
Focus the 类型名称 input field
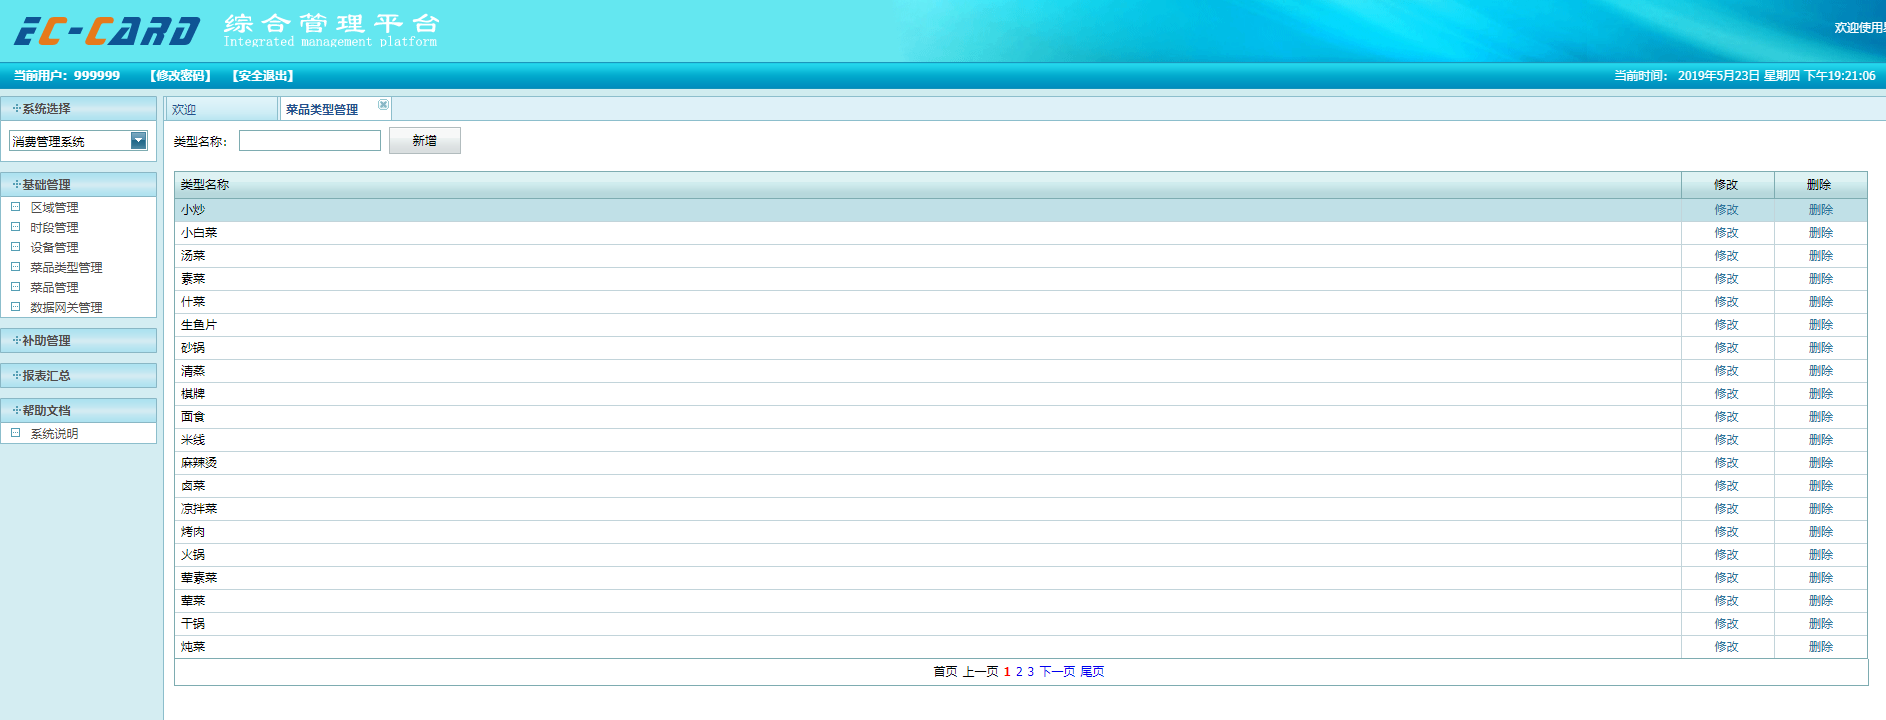pos(310,141)
